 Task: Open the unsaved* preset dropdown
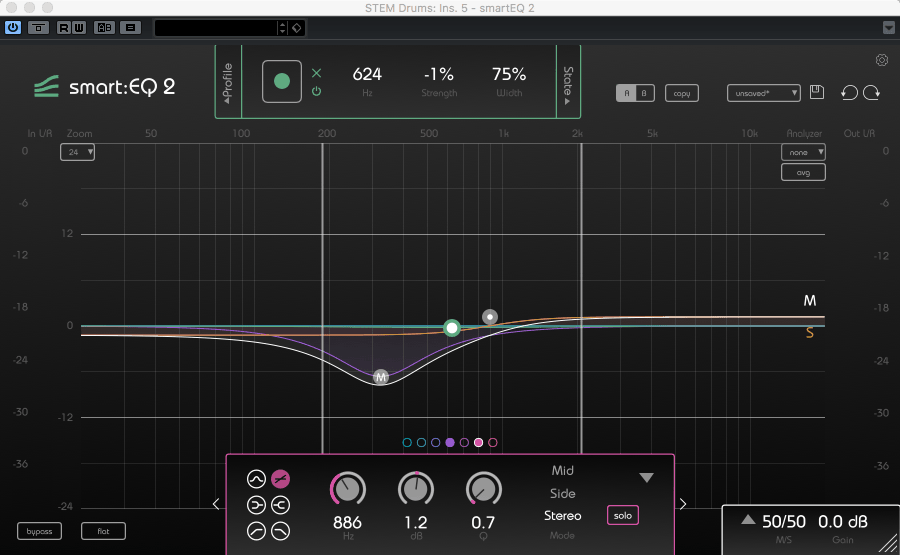(x=763, y=93)
